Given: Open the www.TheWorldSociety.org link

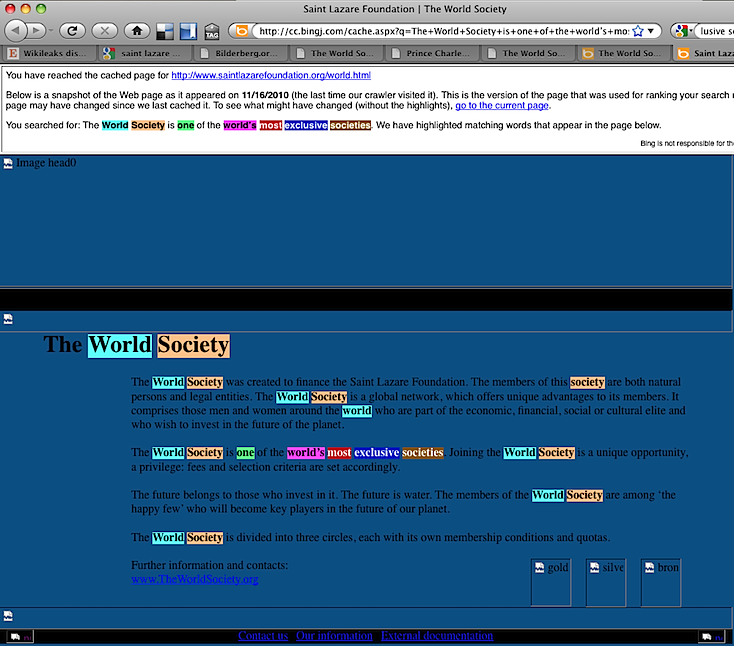Looking at the screenshot, I should tap(195, 579).
